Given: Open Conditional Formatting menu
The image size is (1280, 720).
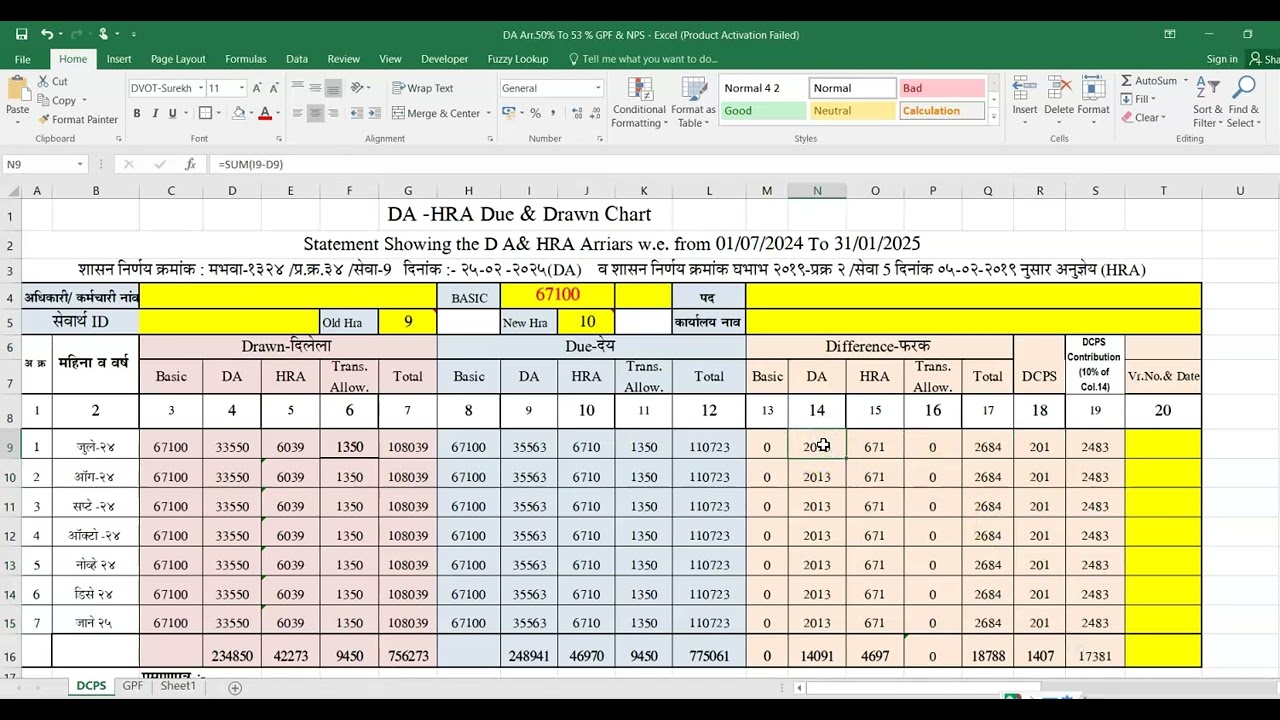Looking at the screenshot, I should pos(639,103).
